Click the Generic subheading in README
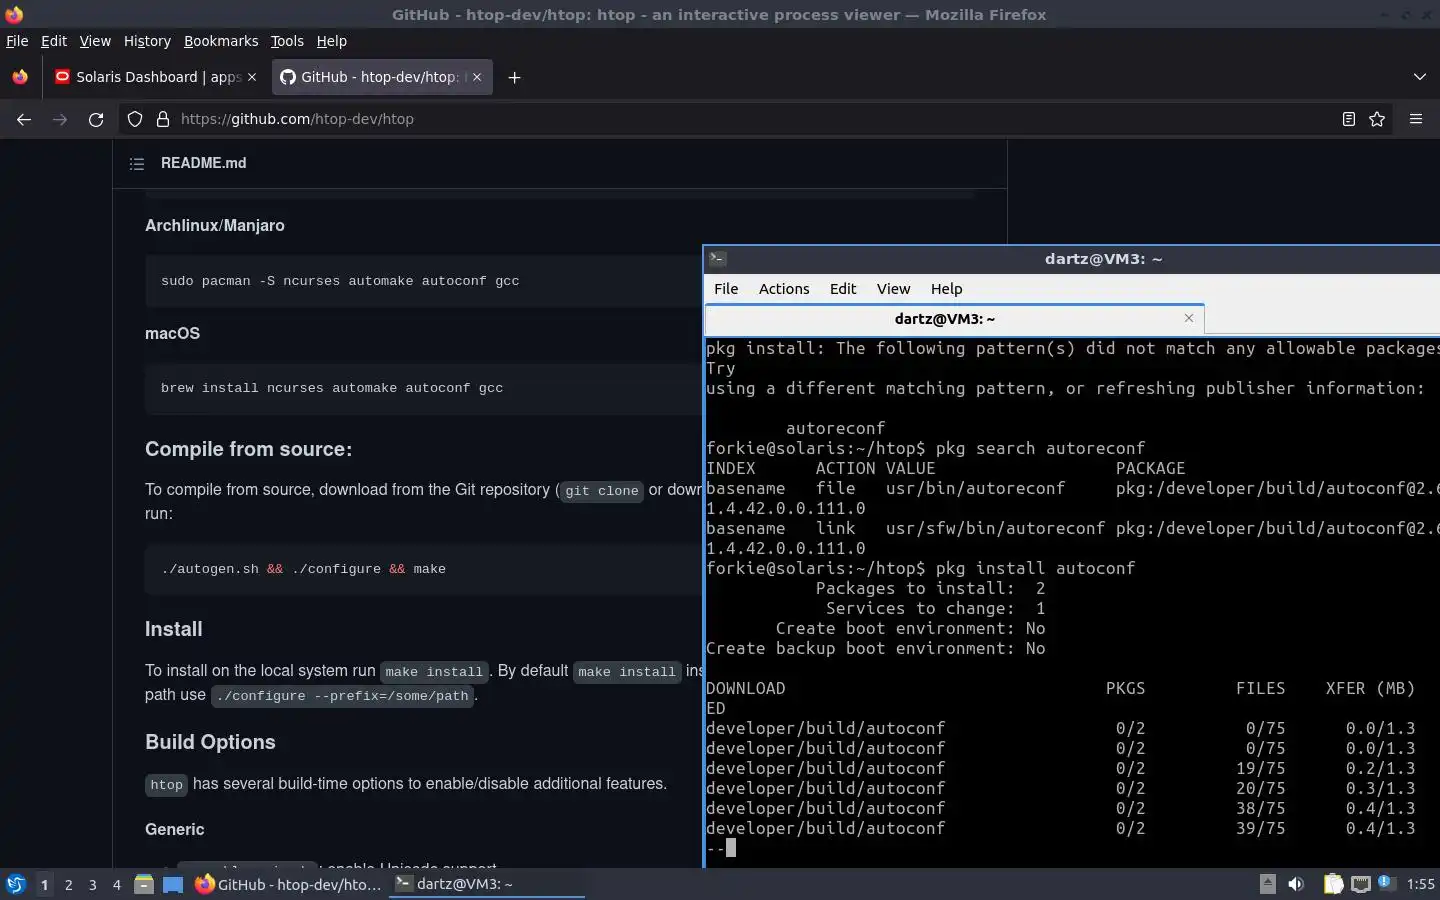 (174, 829)
